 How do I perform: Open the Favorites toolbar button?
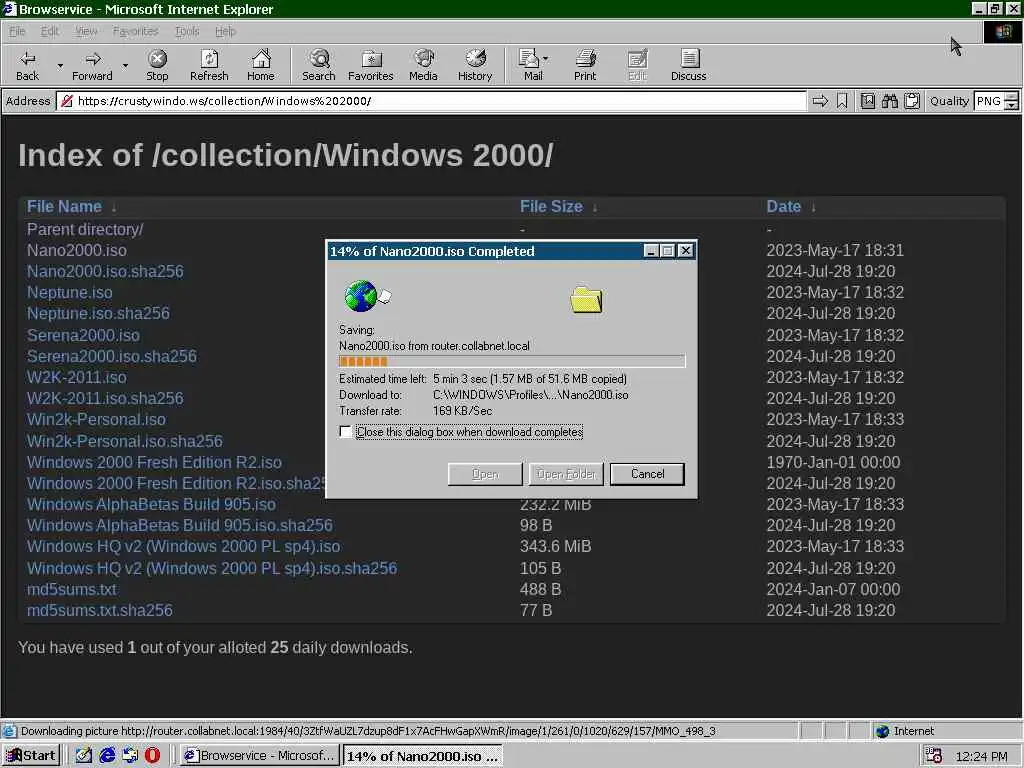pyautogui.click(x=371, y=65)
